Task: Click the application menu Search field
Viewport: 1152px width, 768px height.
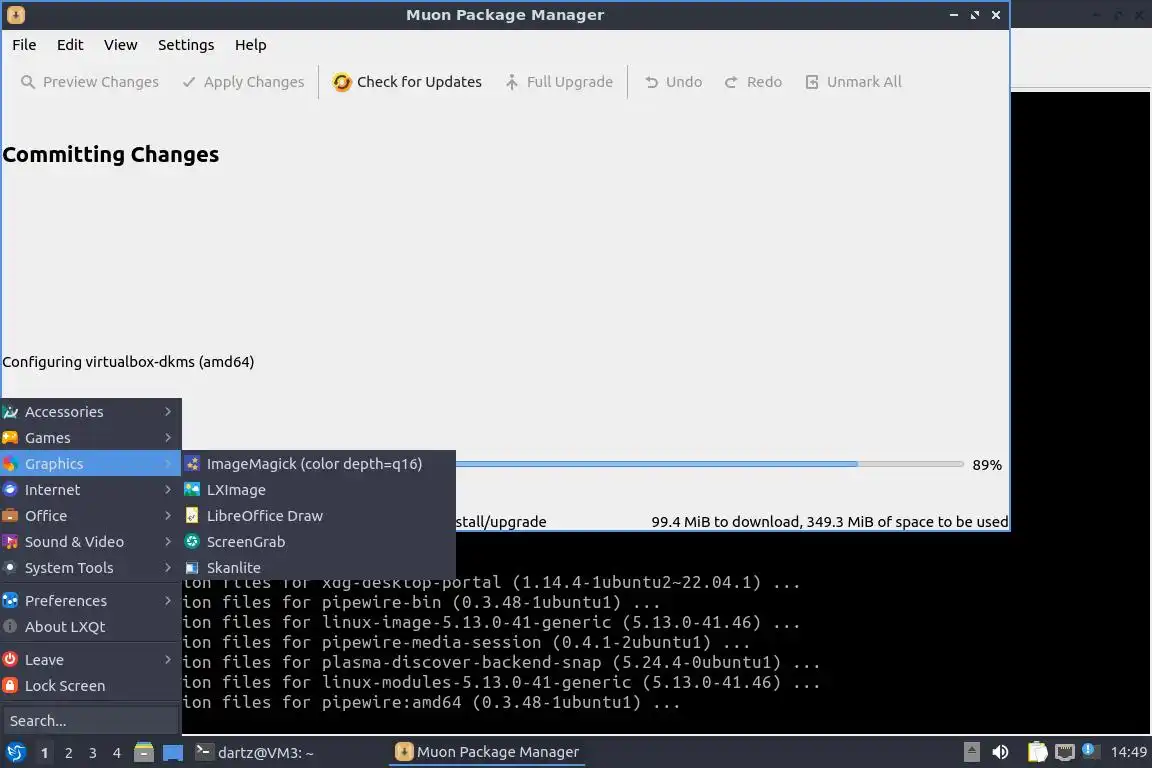Action: [90, 721]
